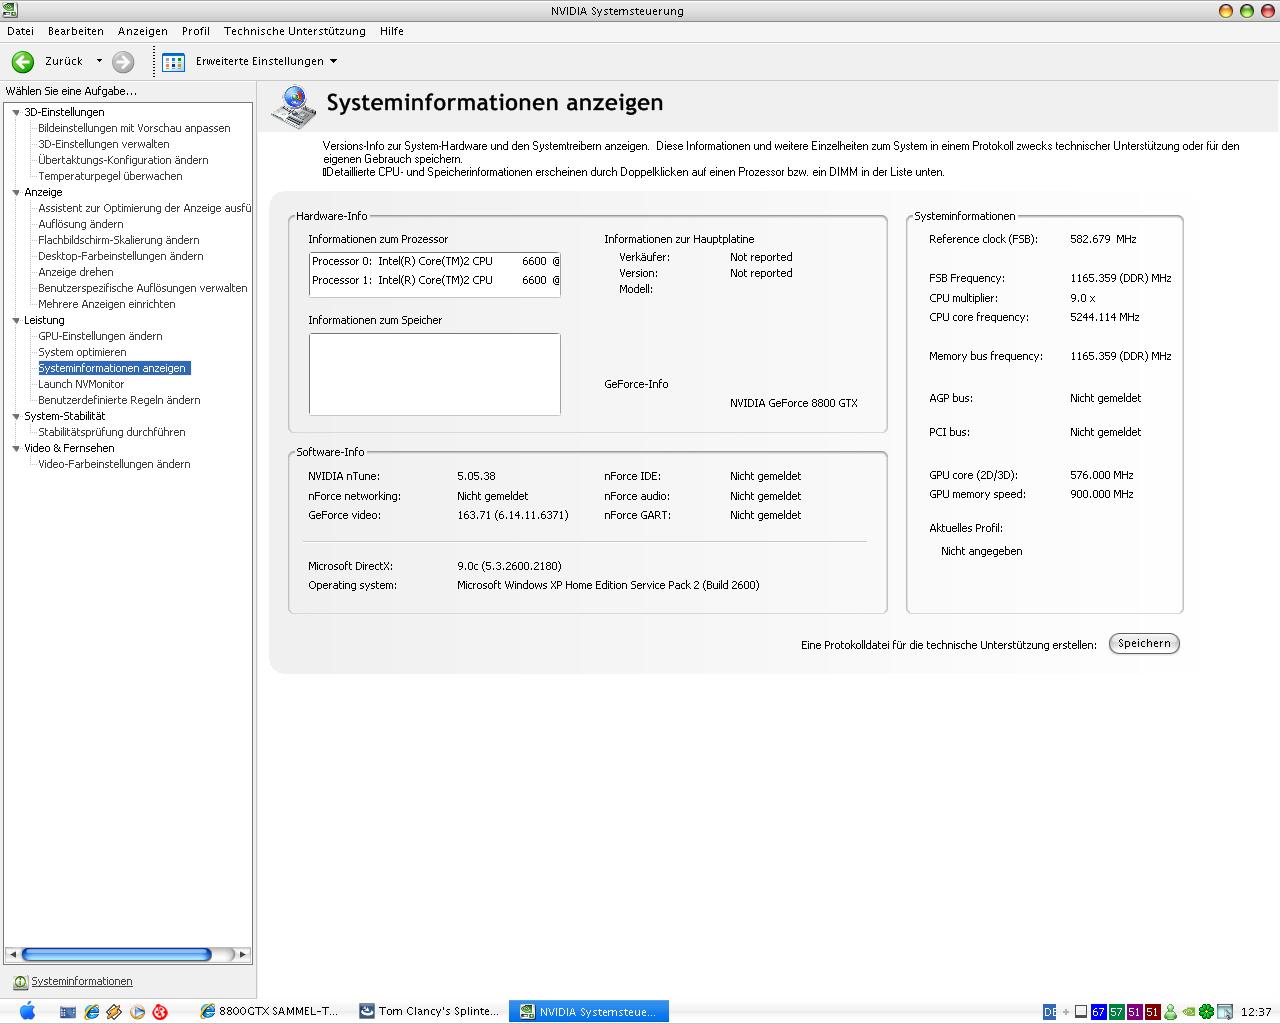1280x1024 pixels.
Task: Collapse the Video & Fernsehen tree node
Action: tap(16, 448)
